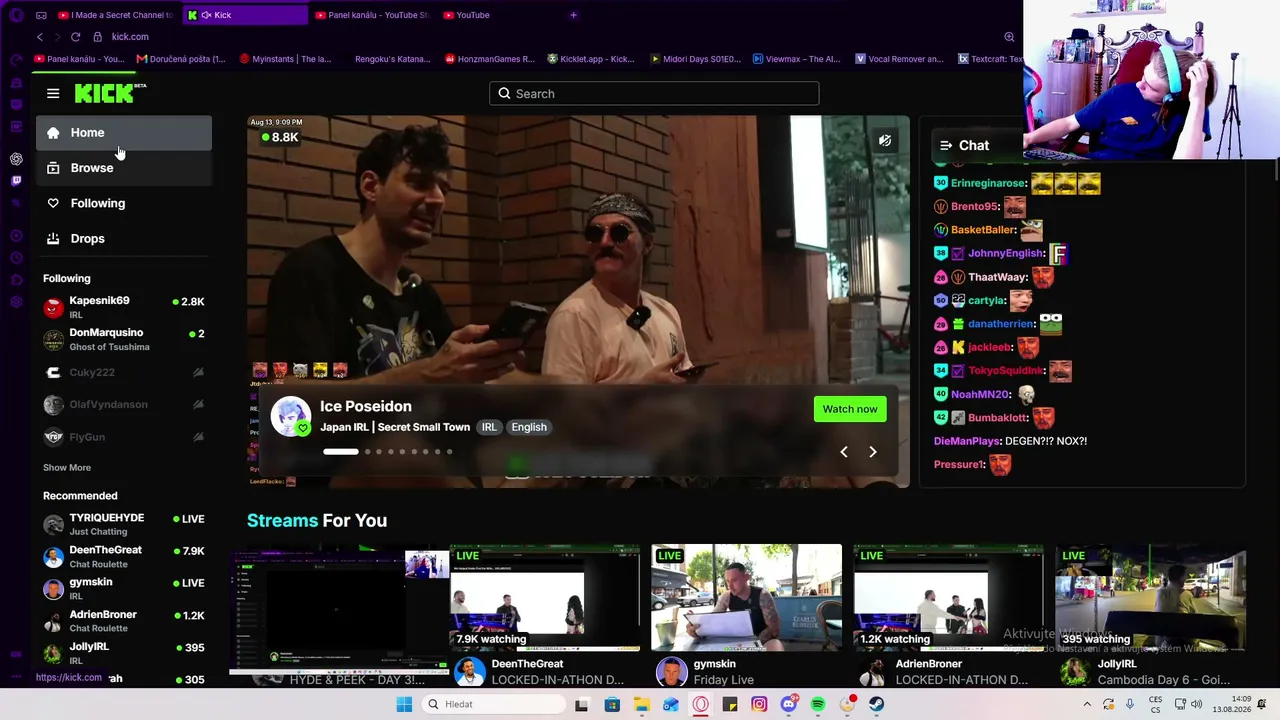Open the Windows Start menu
1280x720 pixels.
tap(404, 705)
